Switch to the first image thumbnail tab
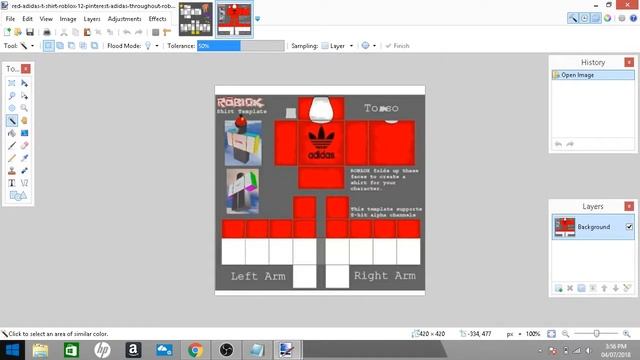Image resolution: width=640 pixels, height=360 pixels. pyautogui.click(x=196, y=19)
